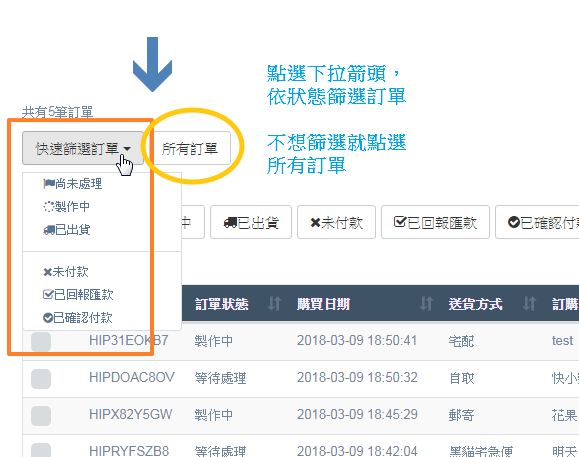Select 已確認付款 circle-check item in dropdown
The width and height of the screenshot is (579, 457).
78,317
